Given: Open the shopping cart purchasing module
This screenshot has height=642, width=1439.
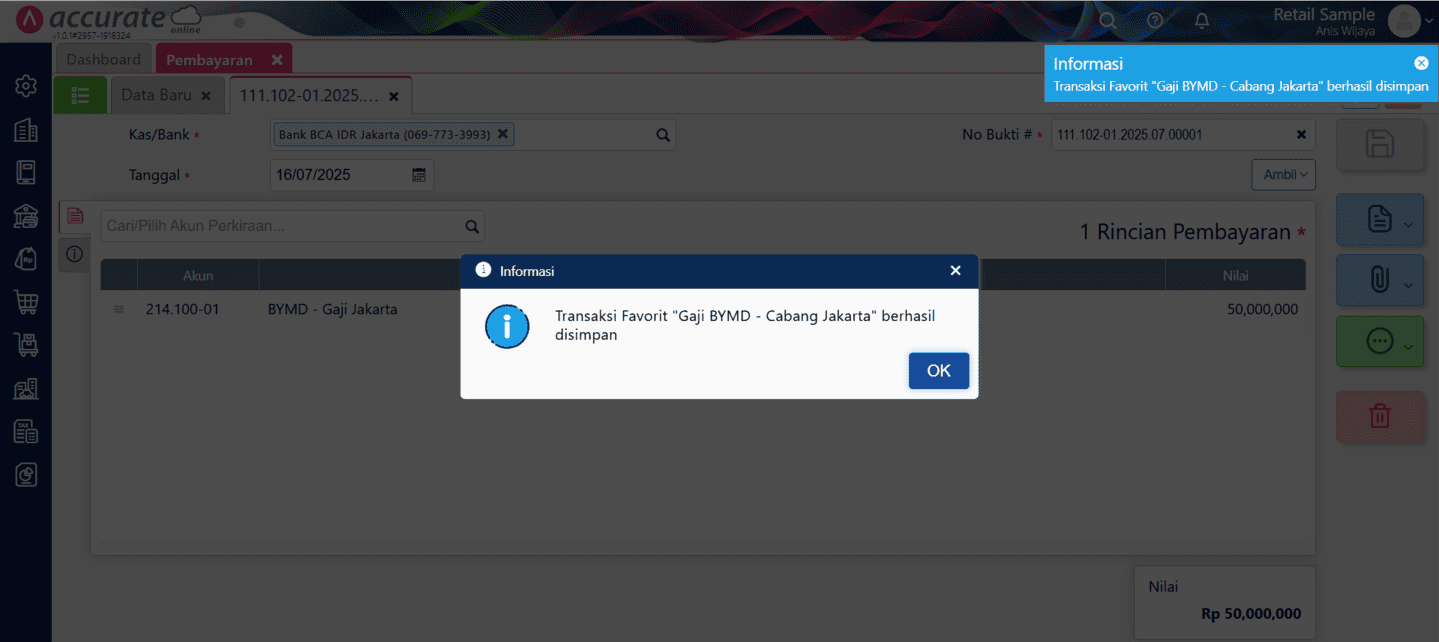Looking at the screenshot, I should 26,301.
